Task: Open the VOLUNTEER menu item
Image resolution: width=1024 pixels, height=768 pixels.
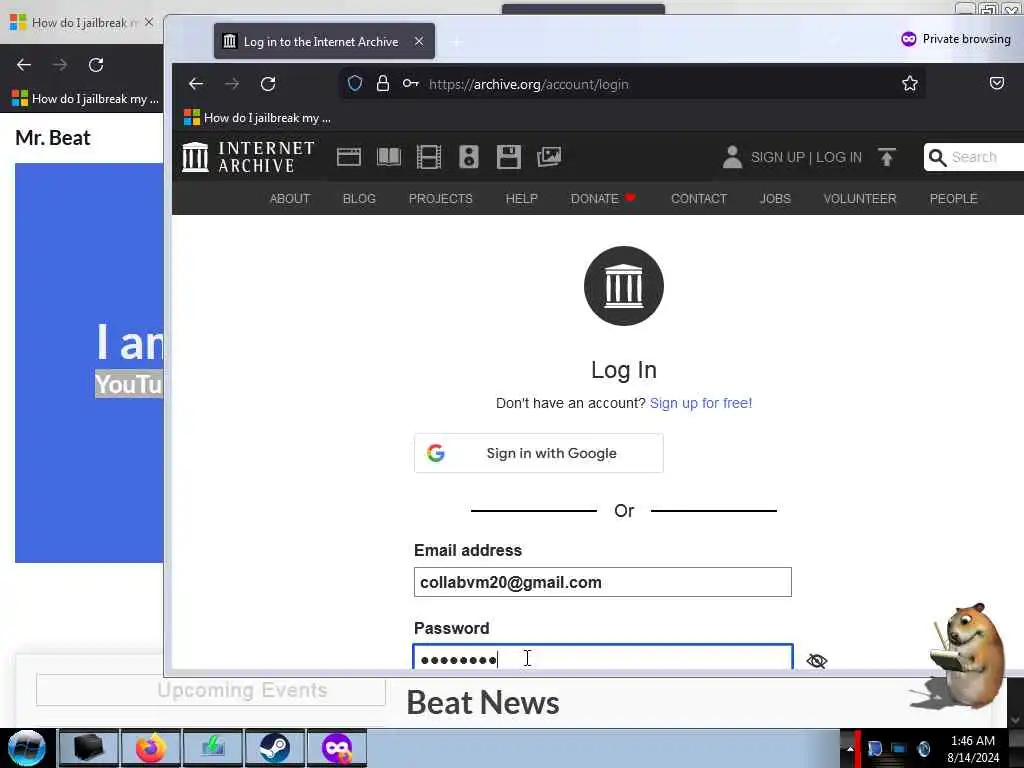Action: click(859, 199)
